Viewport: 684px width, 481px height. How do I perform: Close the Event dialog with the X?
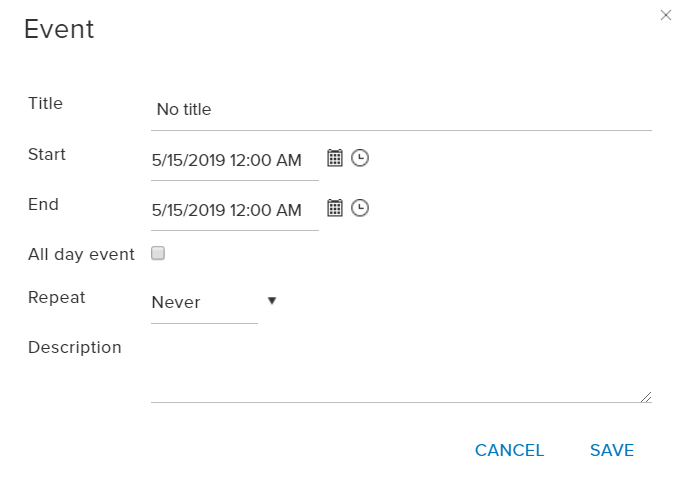(x=666, y=15)
